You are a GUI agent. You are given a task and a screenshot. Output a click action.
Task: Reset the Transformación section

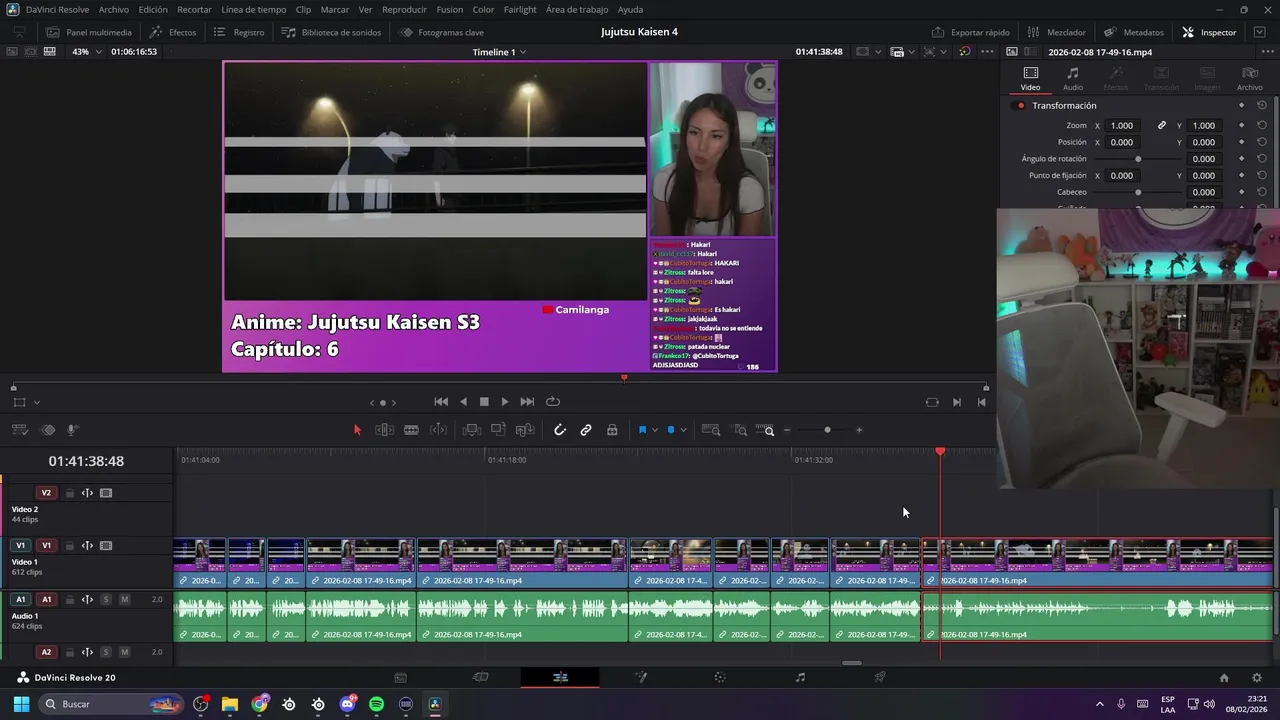1262,105
